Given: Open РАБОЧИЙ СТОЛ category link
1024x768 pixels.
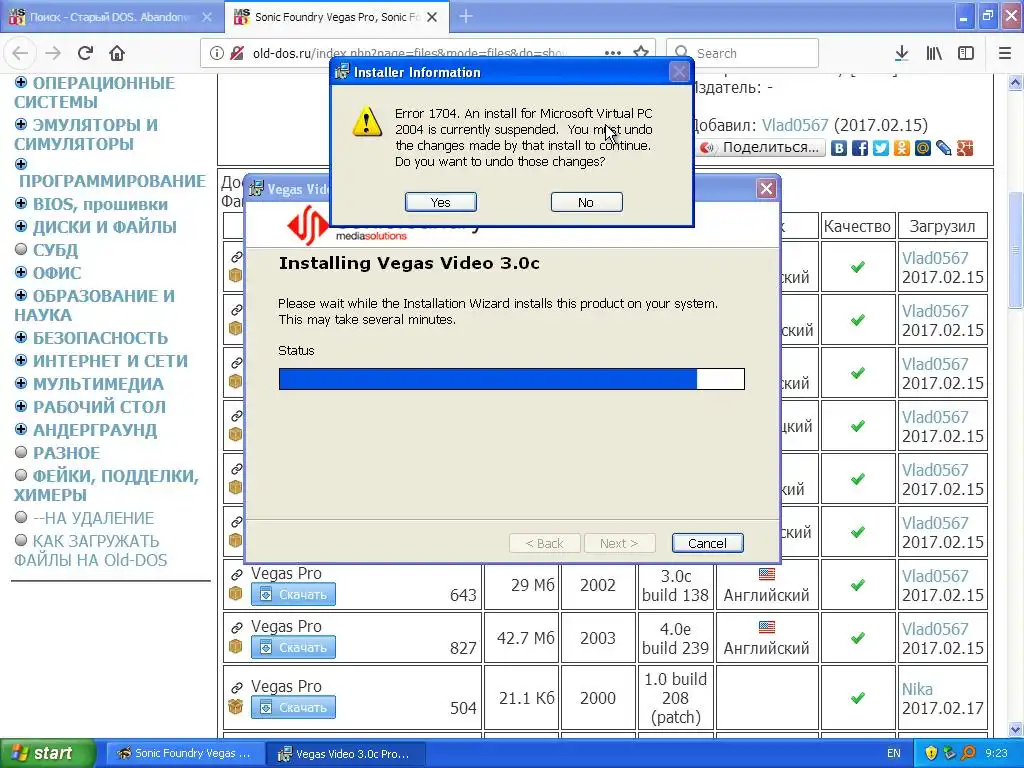Looking at the screenshot, I should click(x=99, y=407).
